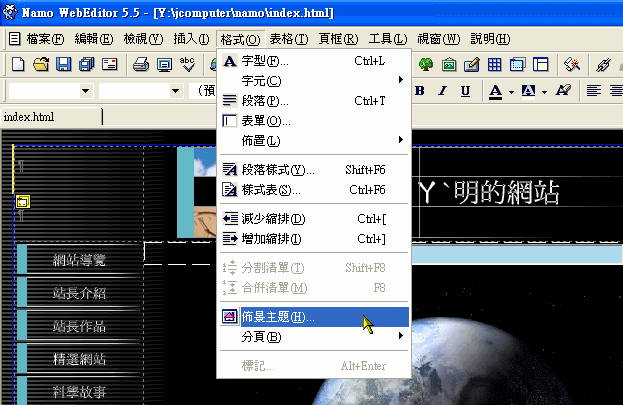Open the 頁框(R) menu
623x405 pixels.
(x=339, y=39)
